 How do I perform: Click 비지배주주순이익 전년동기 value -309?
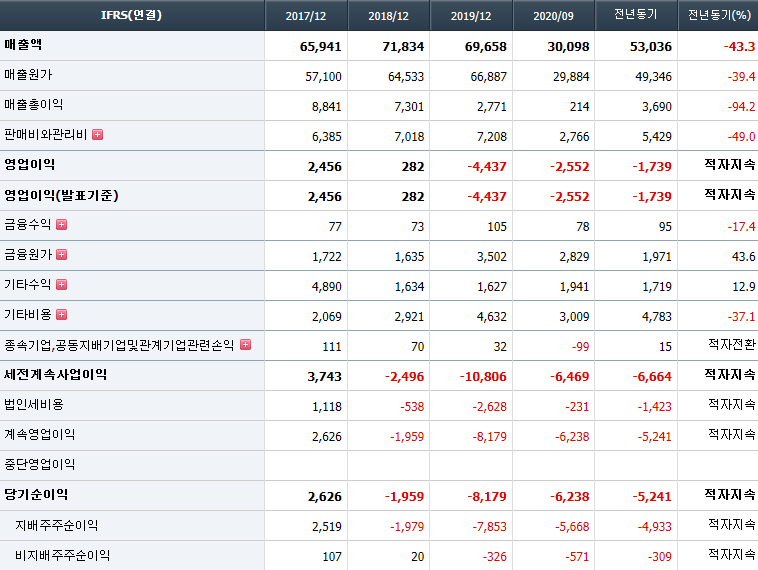660,557
